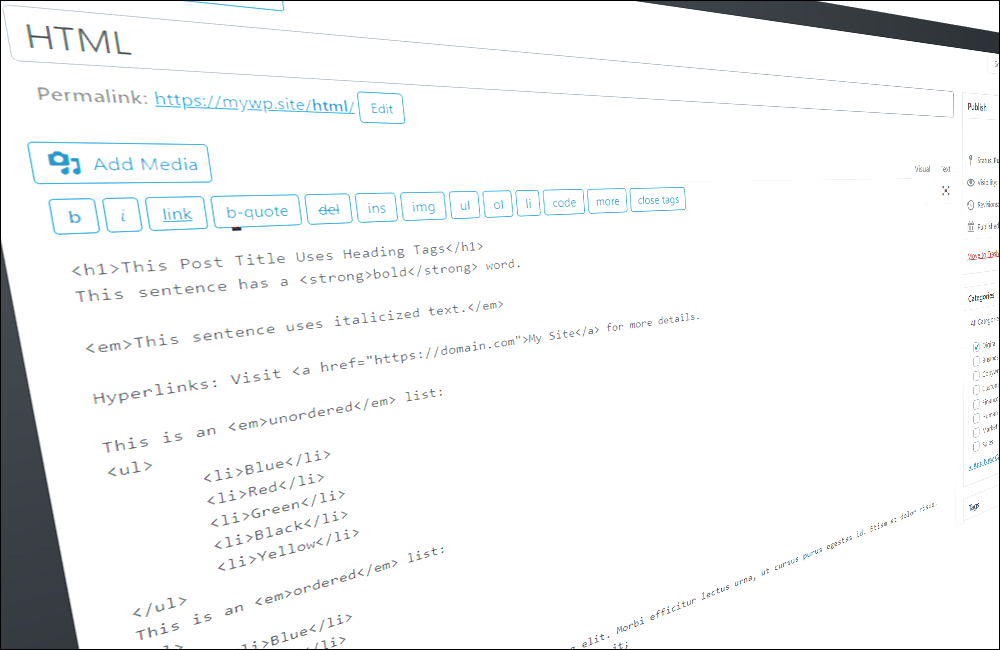Click the opening "<ul>" tag line
Viewport: 1000px width, 650px height.
(x=130, y=469)
